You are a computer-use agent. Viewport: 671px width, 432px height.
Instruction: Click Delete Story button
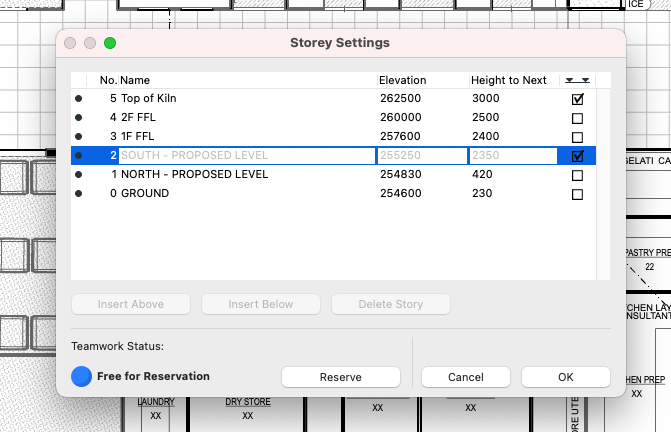(x=391, y=304)
